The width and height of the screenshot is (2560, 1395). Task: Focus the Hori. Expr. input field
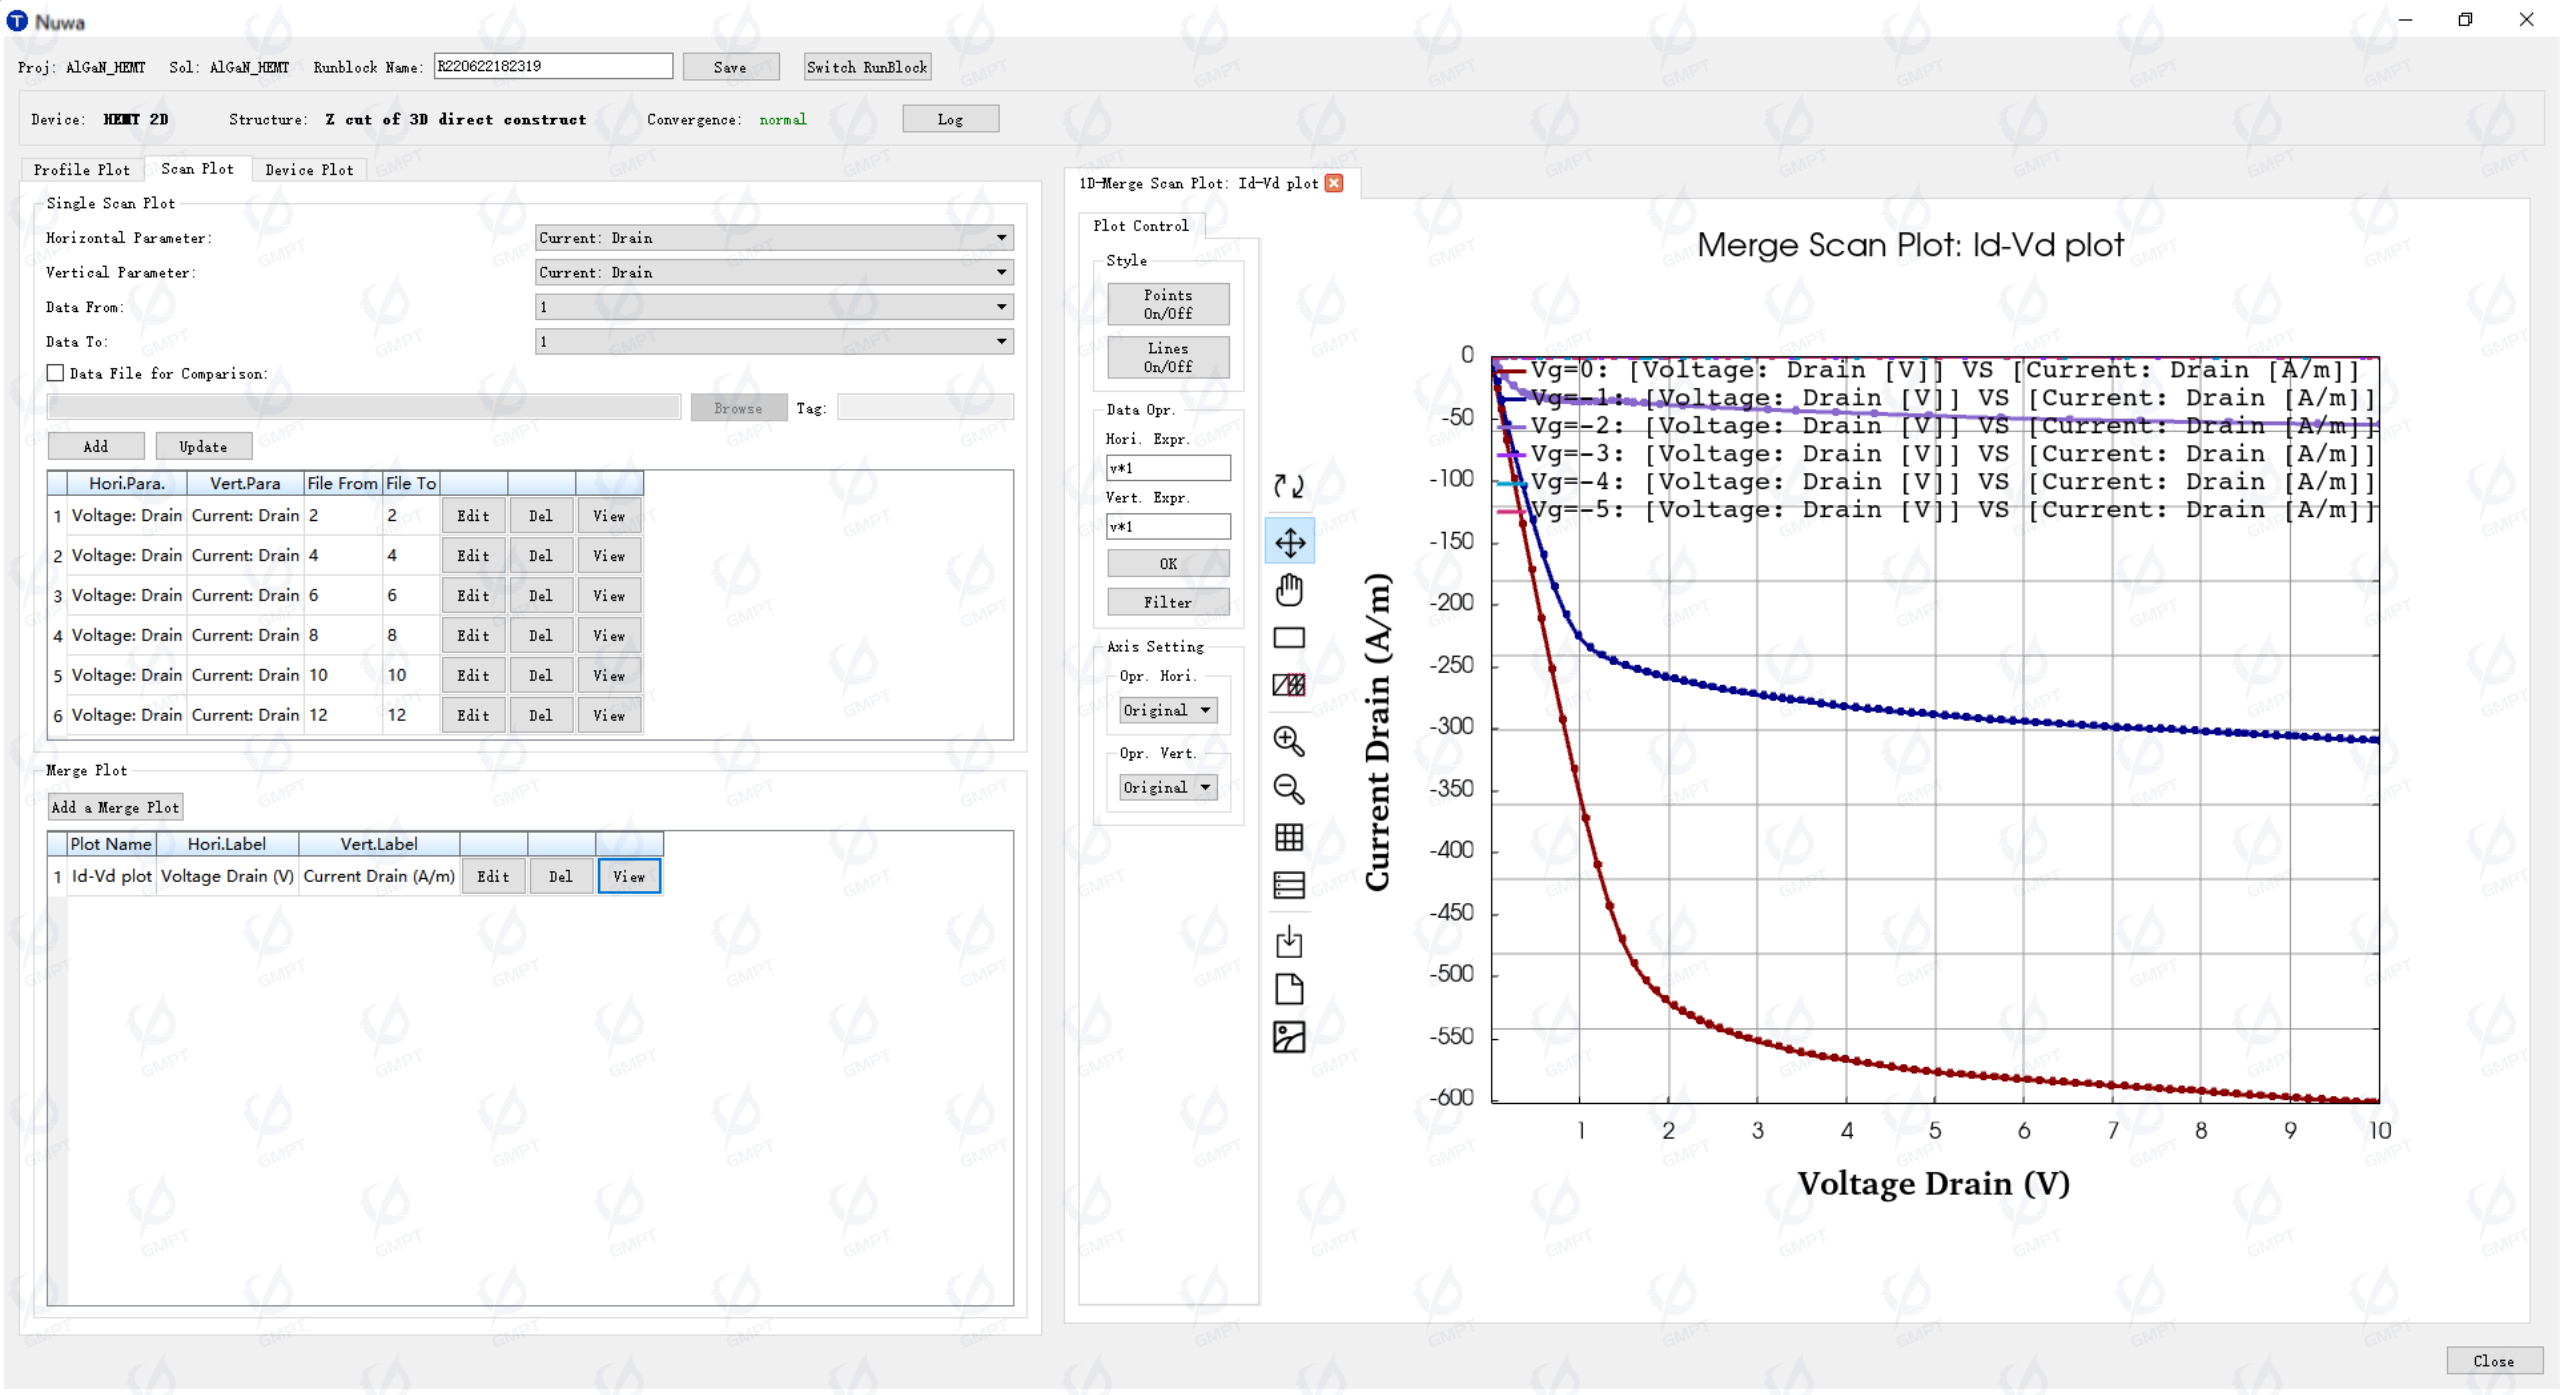1168,468
